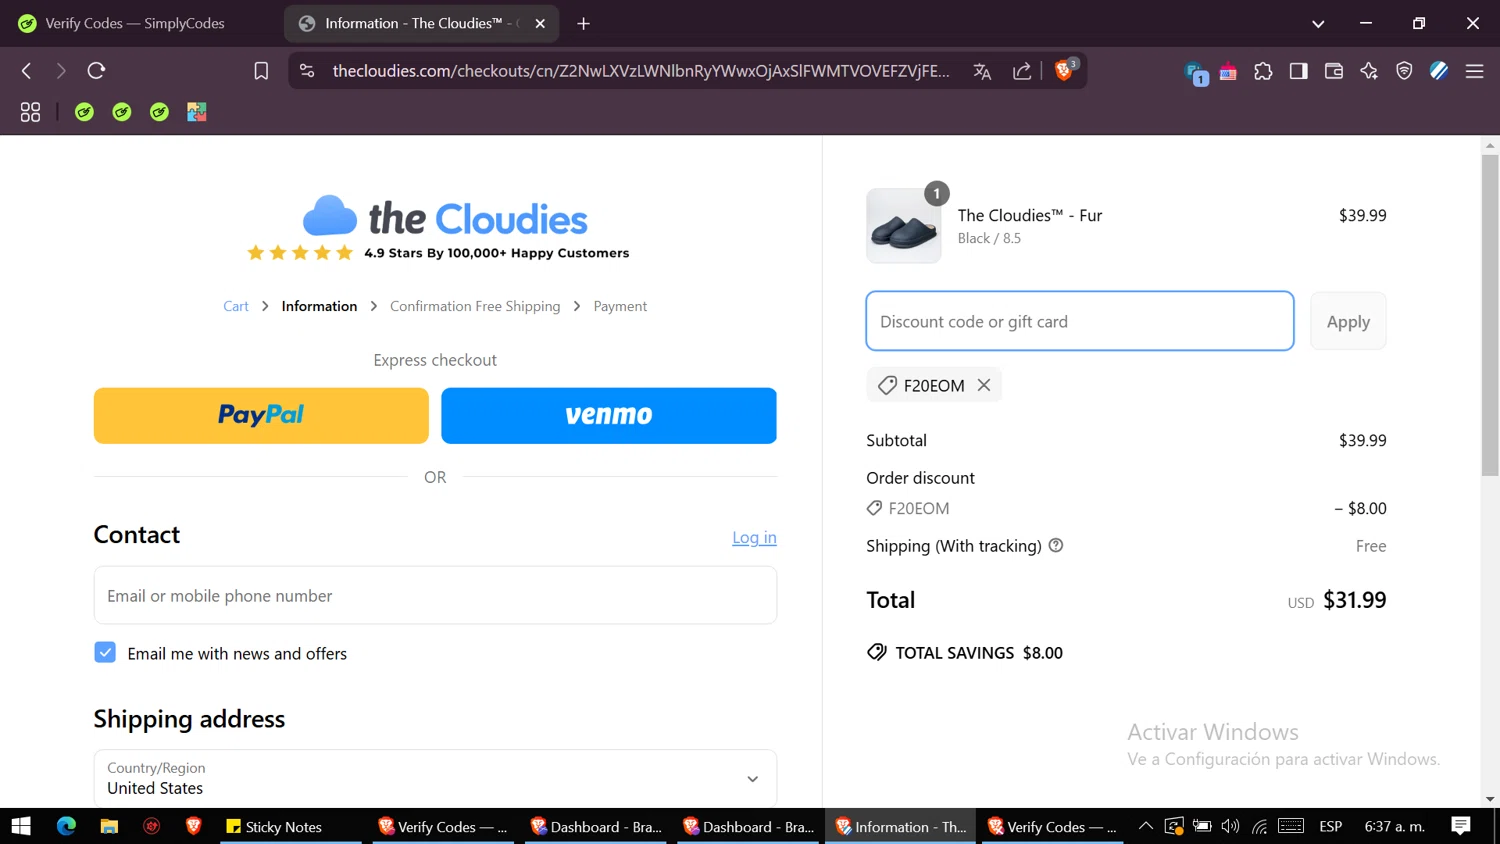1500x844 pixels.
Task: Click the Log in link
Action: [x=754, y=537]
